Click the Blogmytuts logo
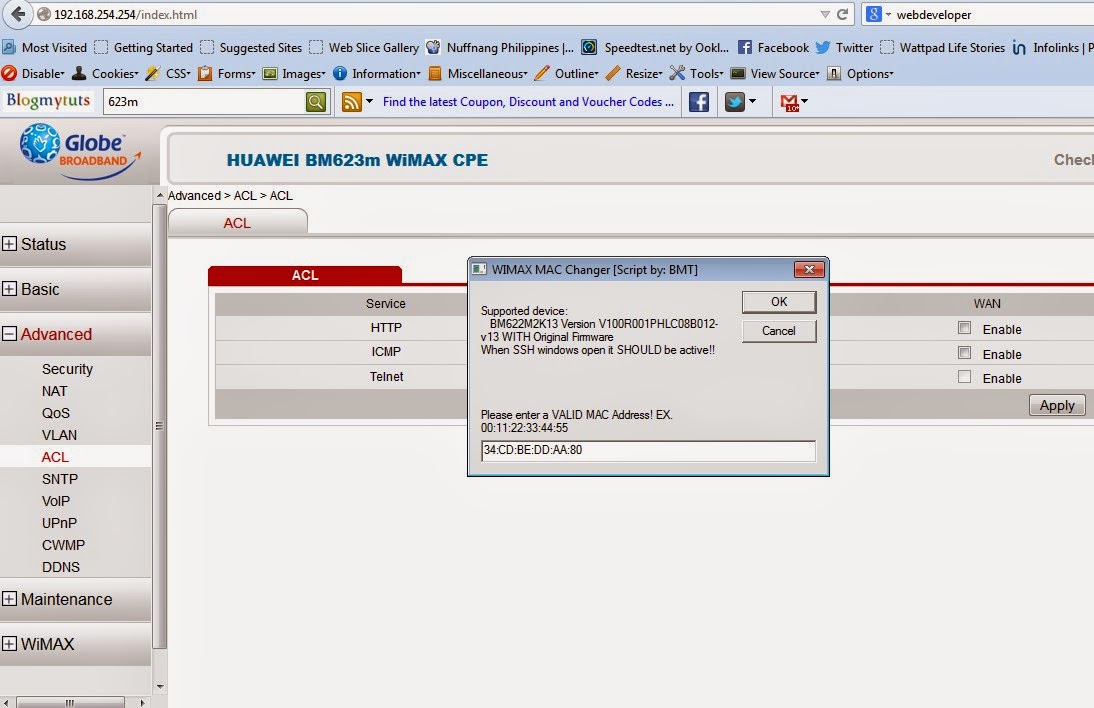The width and height of the screenshot is (1094, 708). click(x=48, y=101)
